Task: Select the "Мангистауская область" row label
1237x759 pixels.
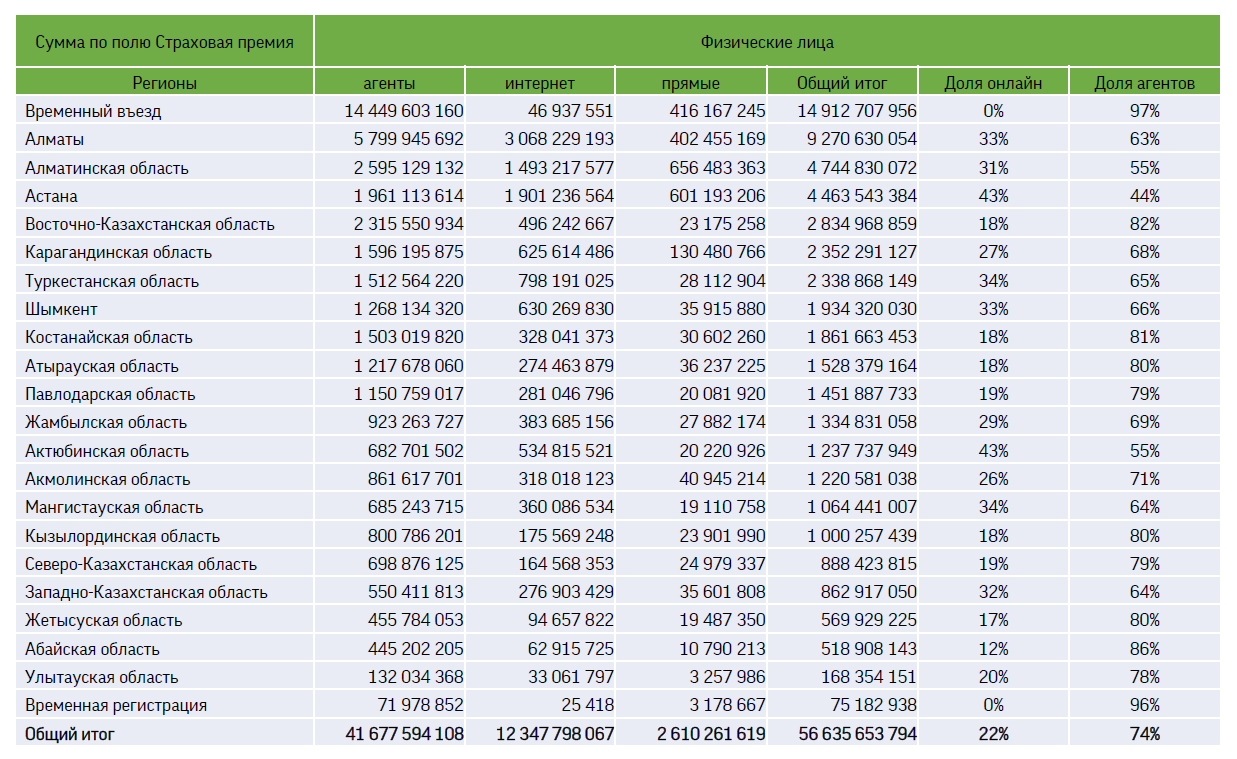Action: click(114, 507)
